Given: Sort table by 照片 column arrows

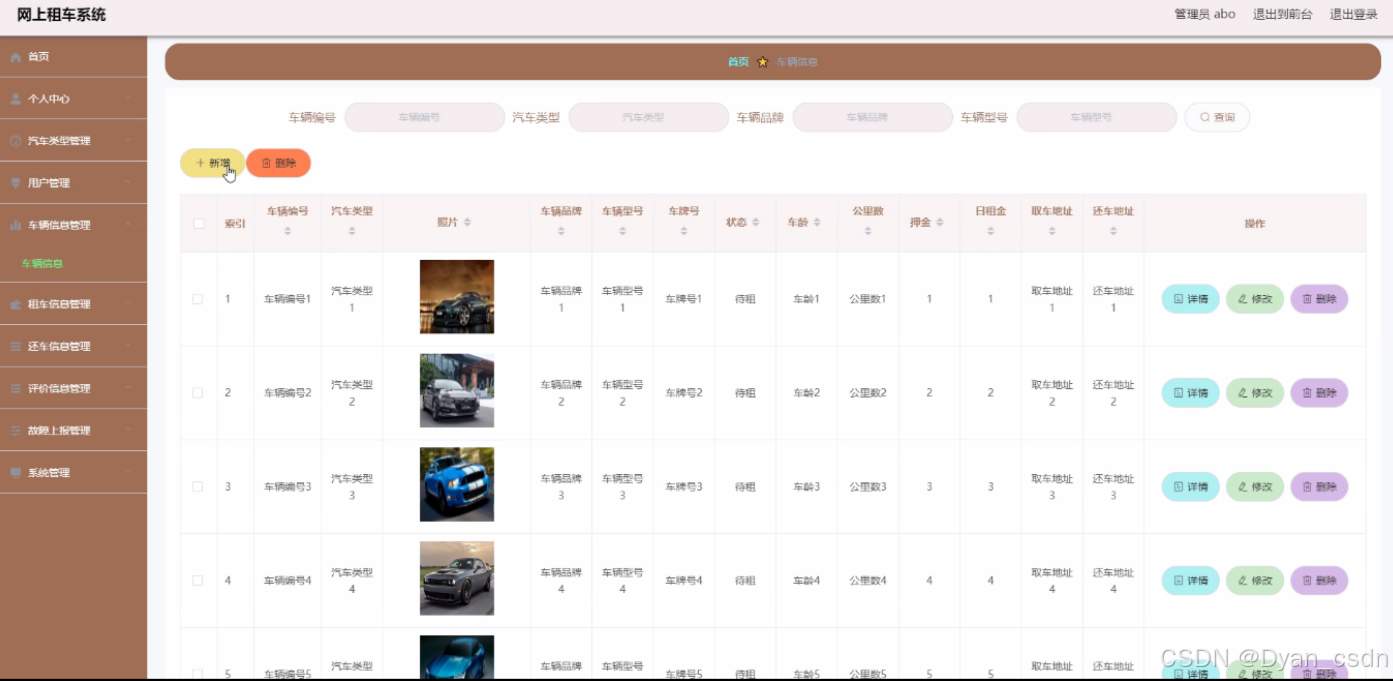Looking at the screenshot, I should point(467,222).
